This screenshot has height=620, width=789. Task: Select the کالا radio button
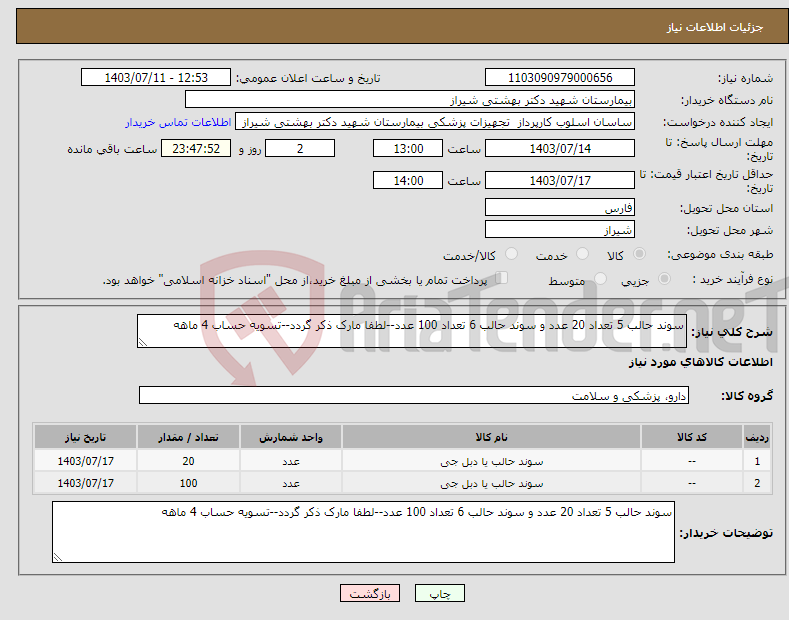point(639,254)
